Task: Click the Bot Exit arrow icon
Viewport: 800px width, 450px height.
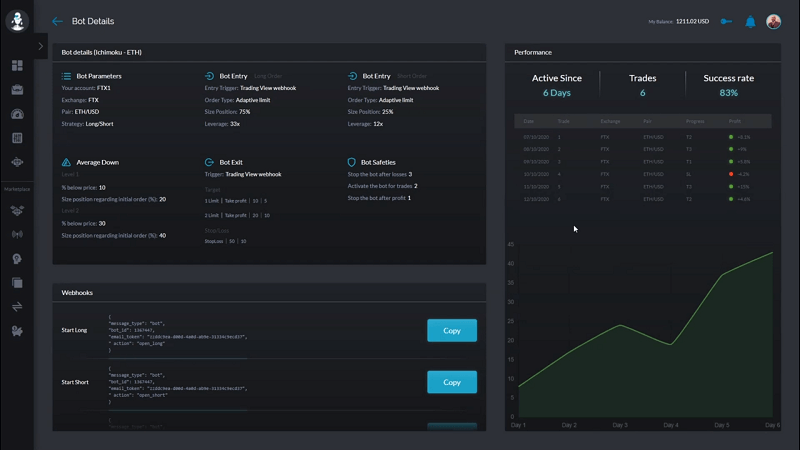Action: click(209, 162)
